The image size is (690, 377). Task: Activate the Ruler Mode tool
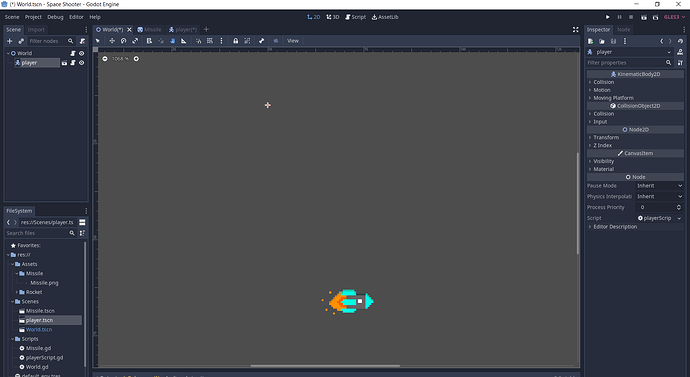click(x=184, y=41)
